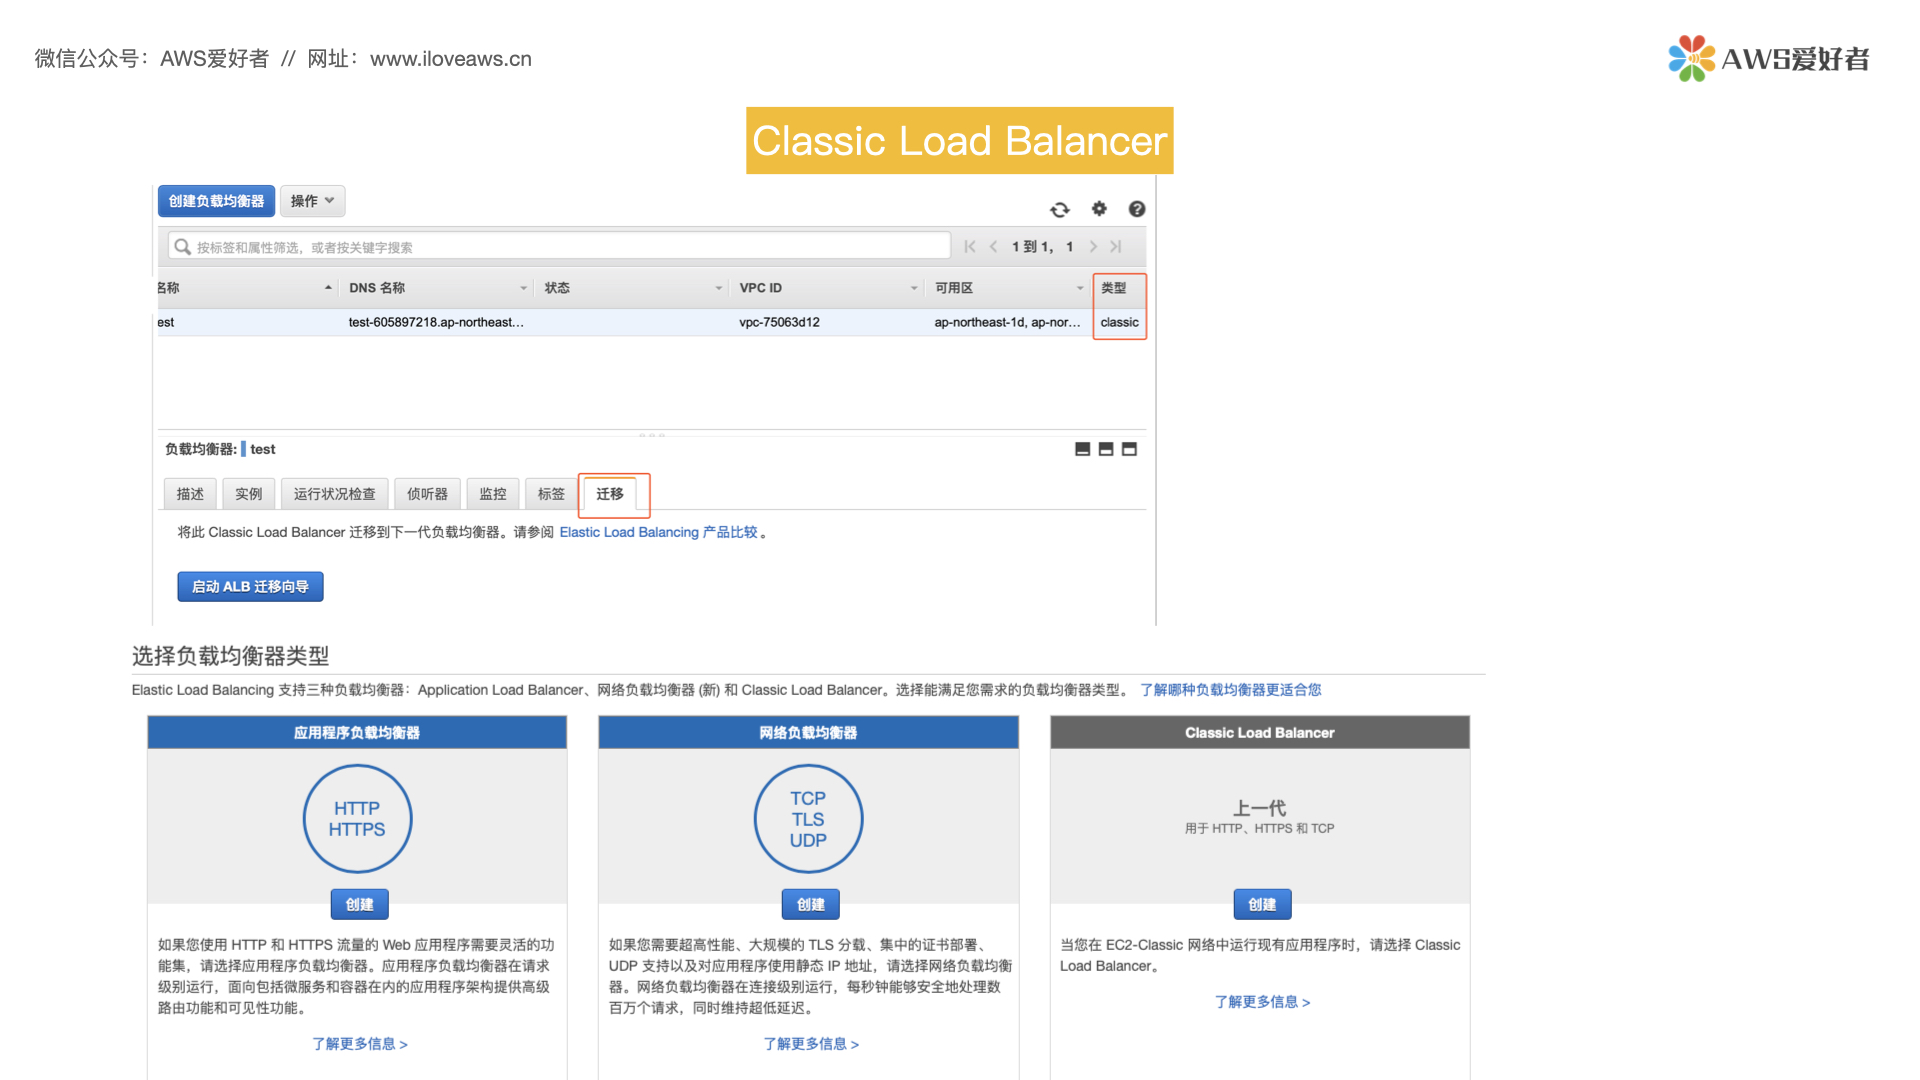Click the 类型 column header

1113,288
